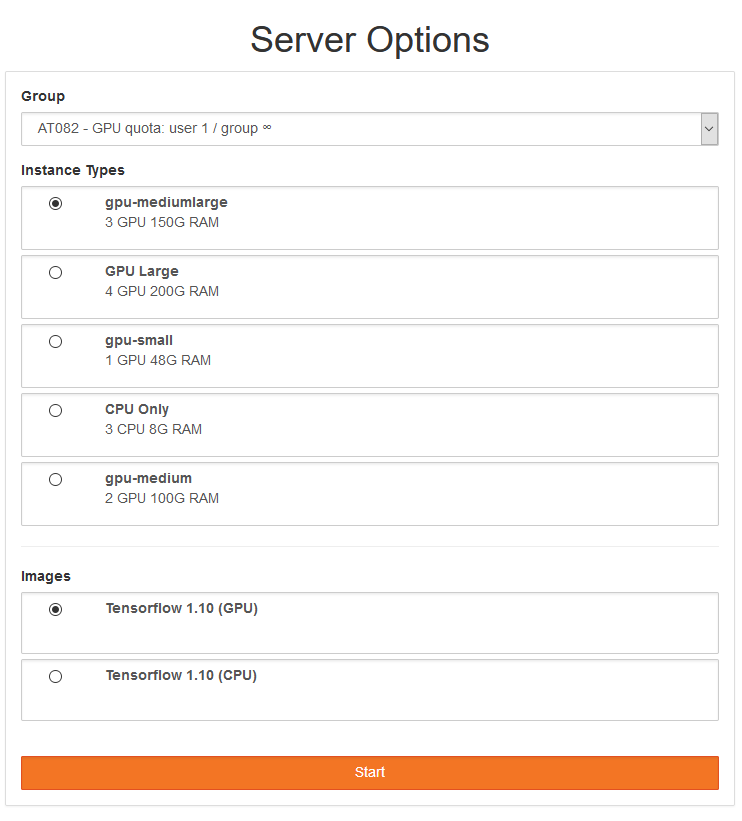Viewport: 742px width, 821px height.
Task: Click the Server Options page title
Action: [x=370, y=40]
